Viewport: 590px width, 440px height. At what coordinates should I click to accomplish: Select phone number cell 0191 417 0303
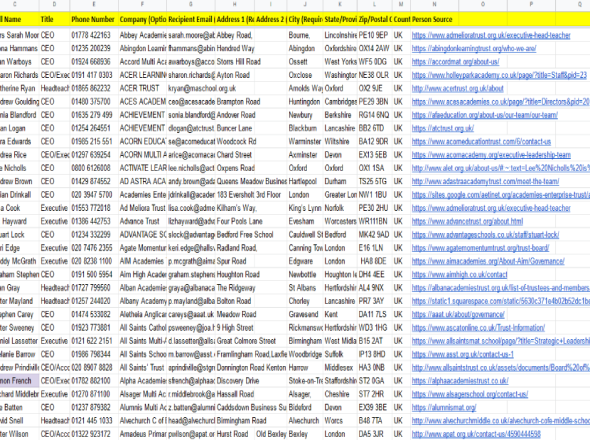[94, 75]
